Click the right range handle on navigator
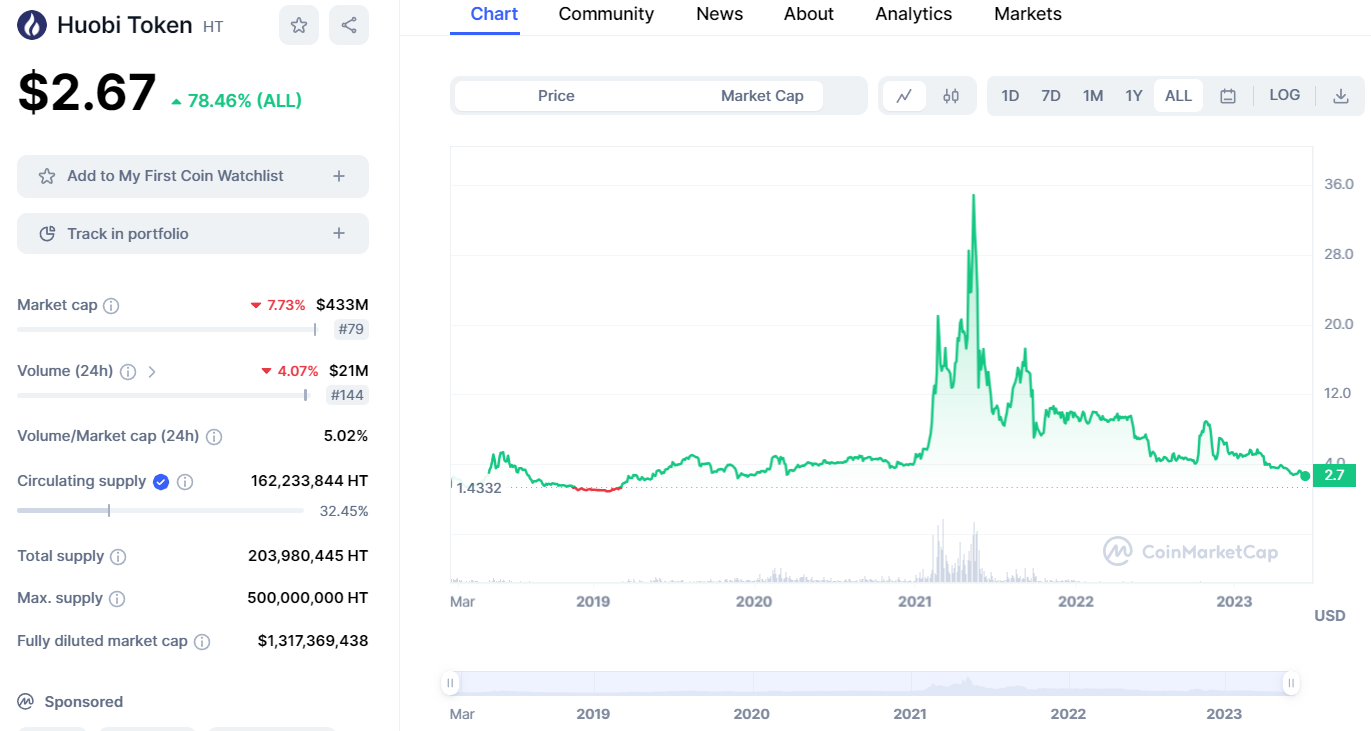Image resolution: width=1371 pixels, height=731 pixels. coord(1291,684)
